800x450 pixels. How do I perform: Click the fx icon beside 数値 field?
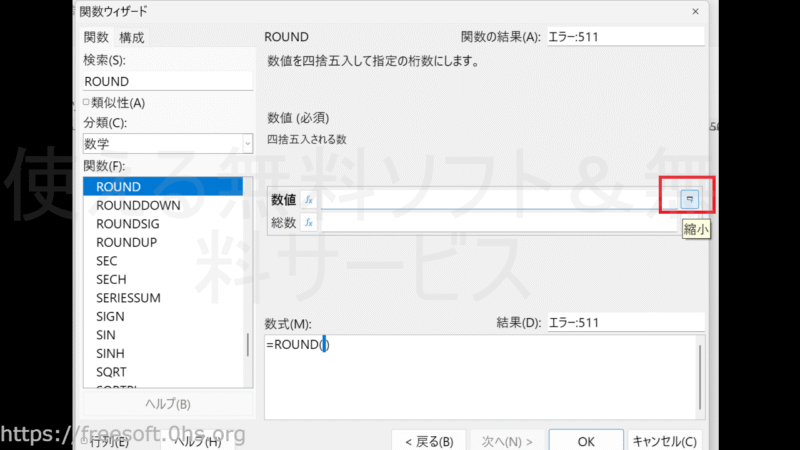pyautogui.click(x=309, y=200)
